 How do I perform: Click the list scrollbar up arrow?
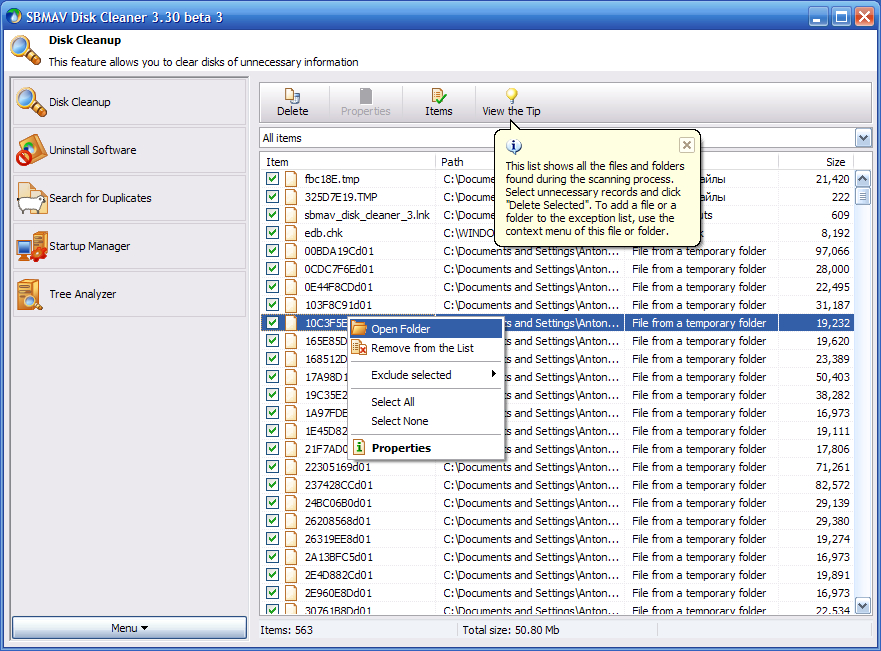click(x=862, y=179)
